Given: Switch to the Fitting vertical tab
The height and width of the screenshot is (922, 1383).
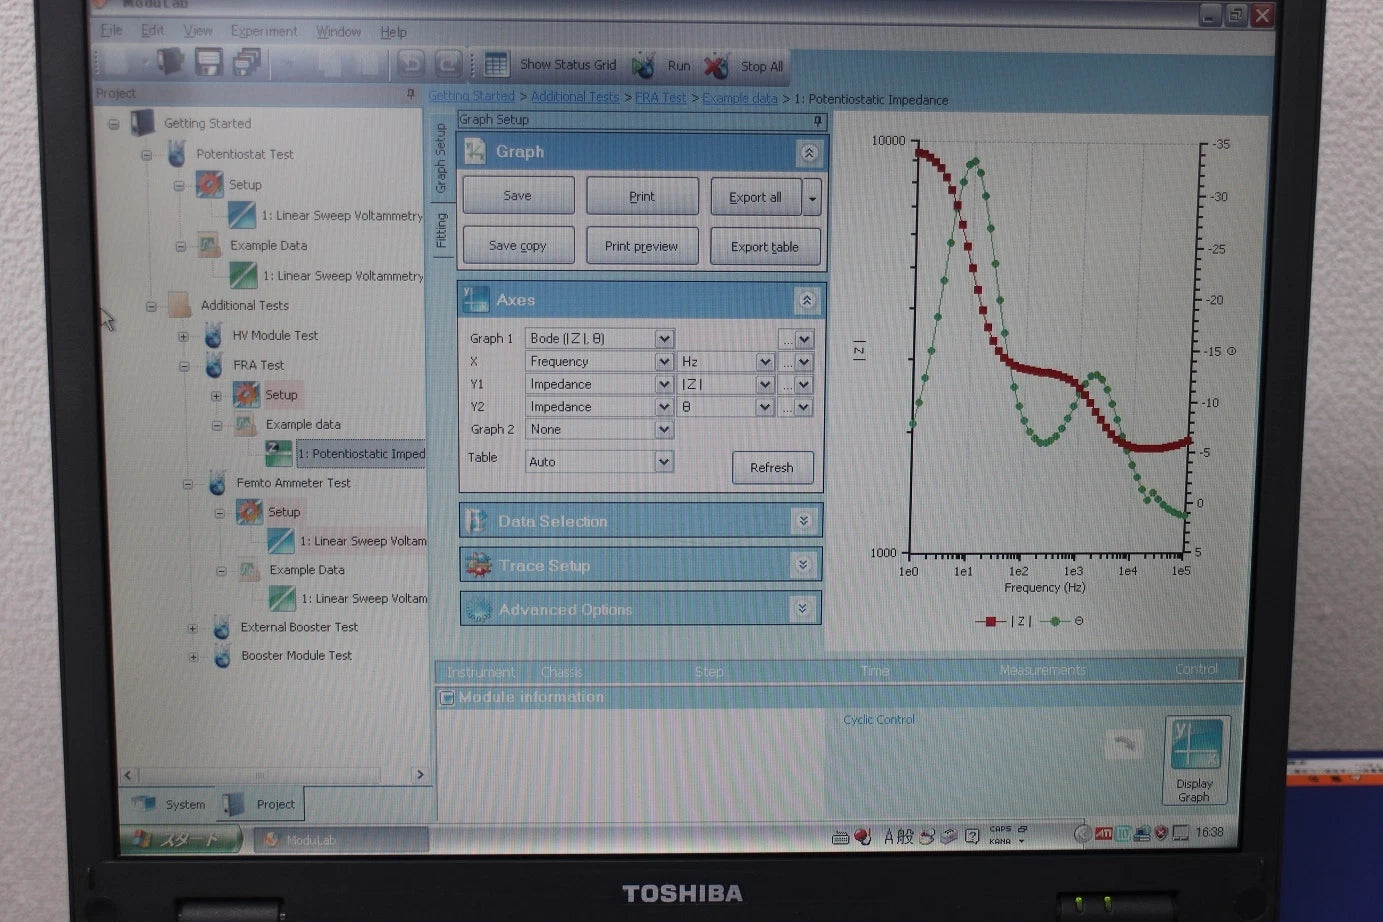Looking at the screenshot, I should tap(441, 230).
